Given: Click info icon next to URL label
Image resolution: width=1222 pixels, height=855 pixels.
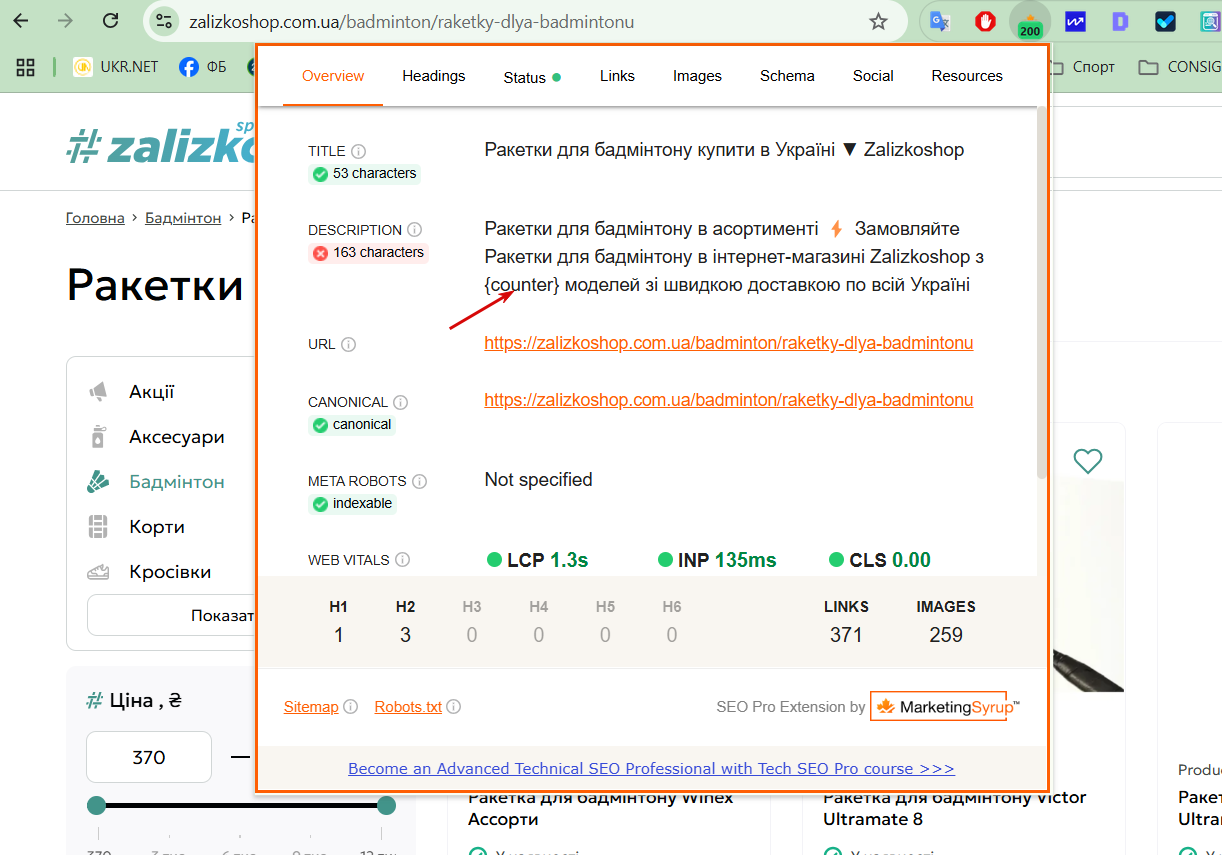Looking at the screenshot, I should [x=348, y=344].
